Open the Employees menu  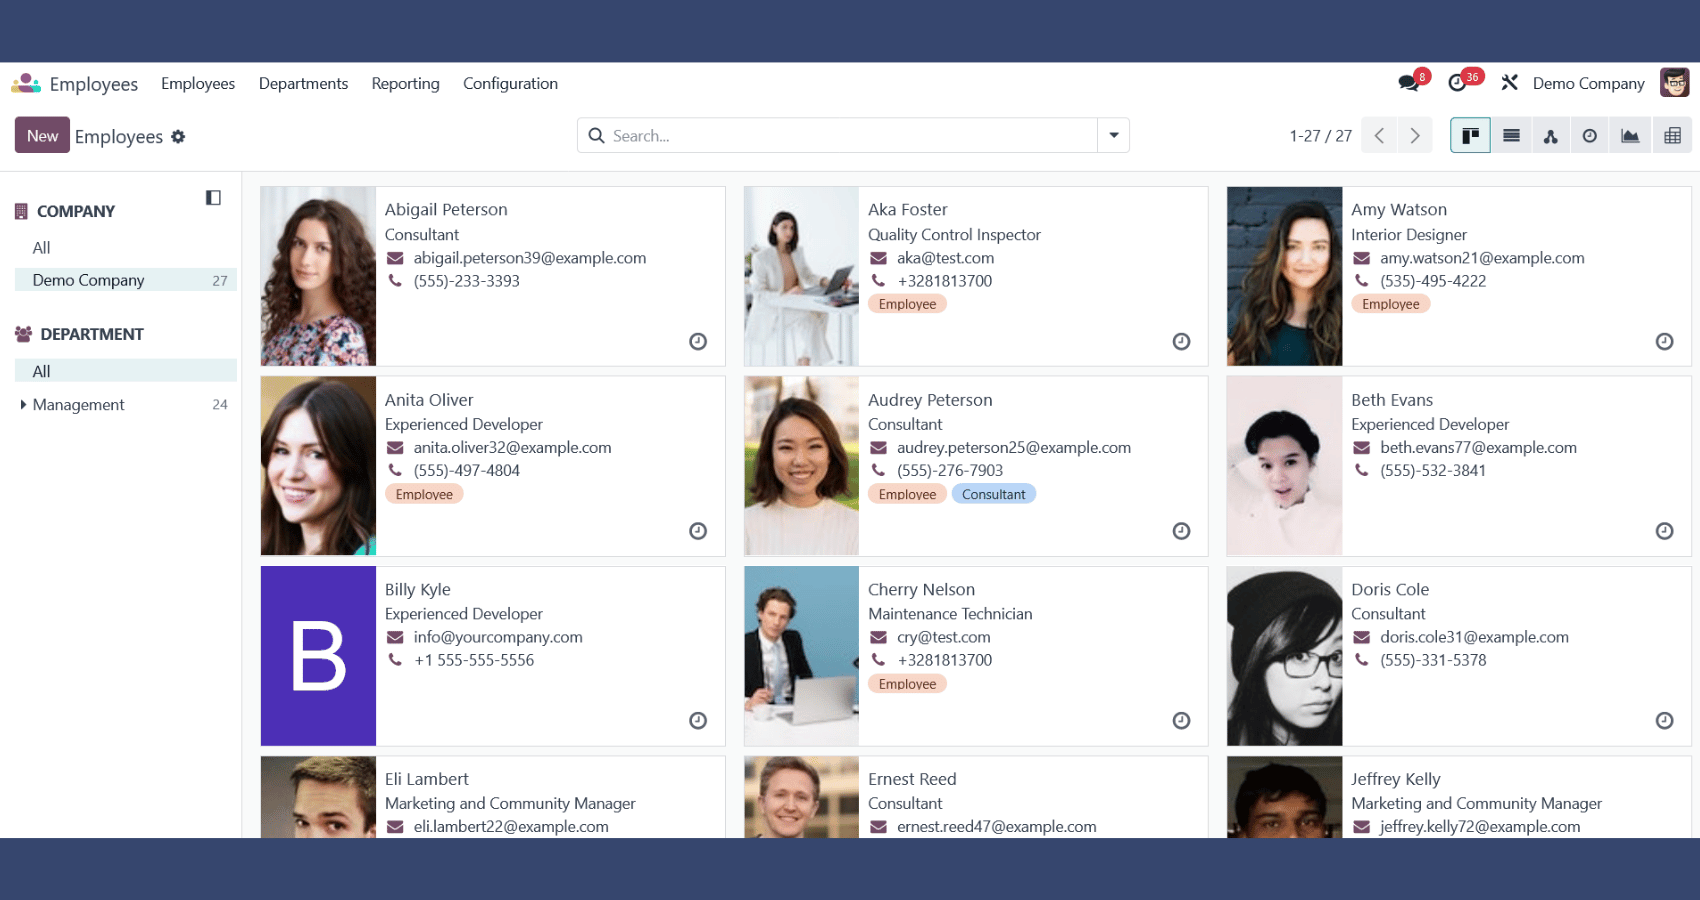click(x=198, y=84)
